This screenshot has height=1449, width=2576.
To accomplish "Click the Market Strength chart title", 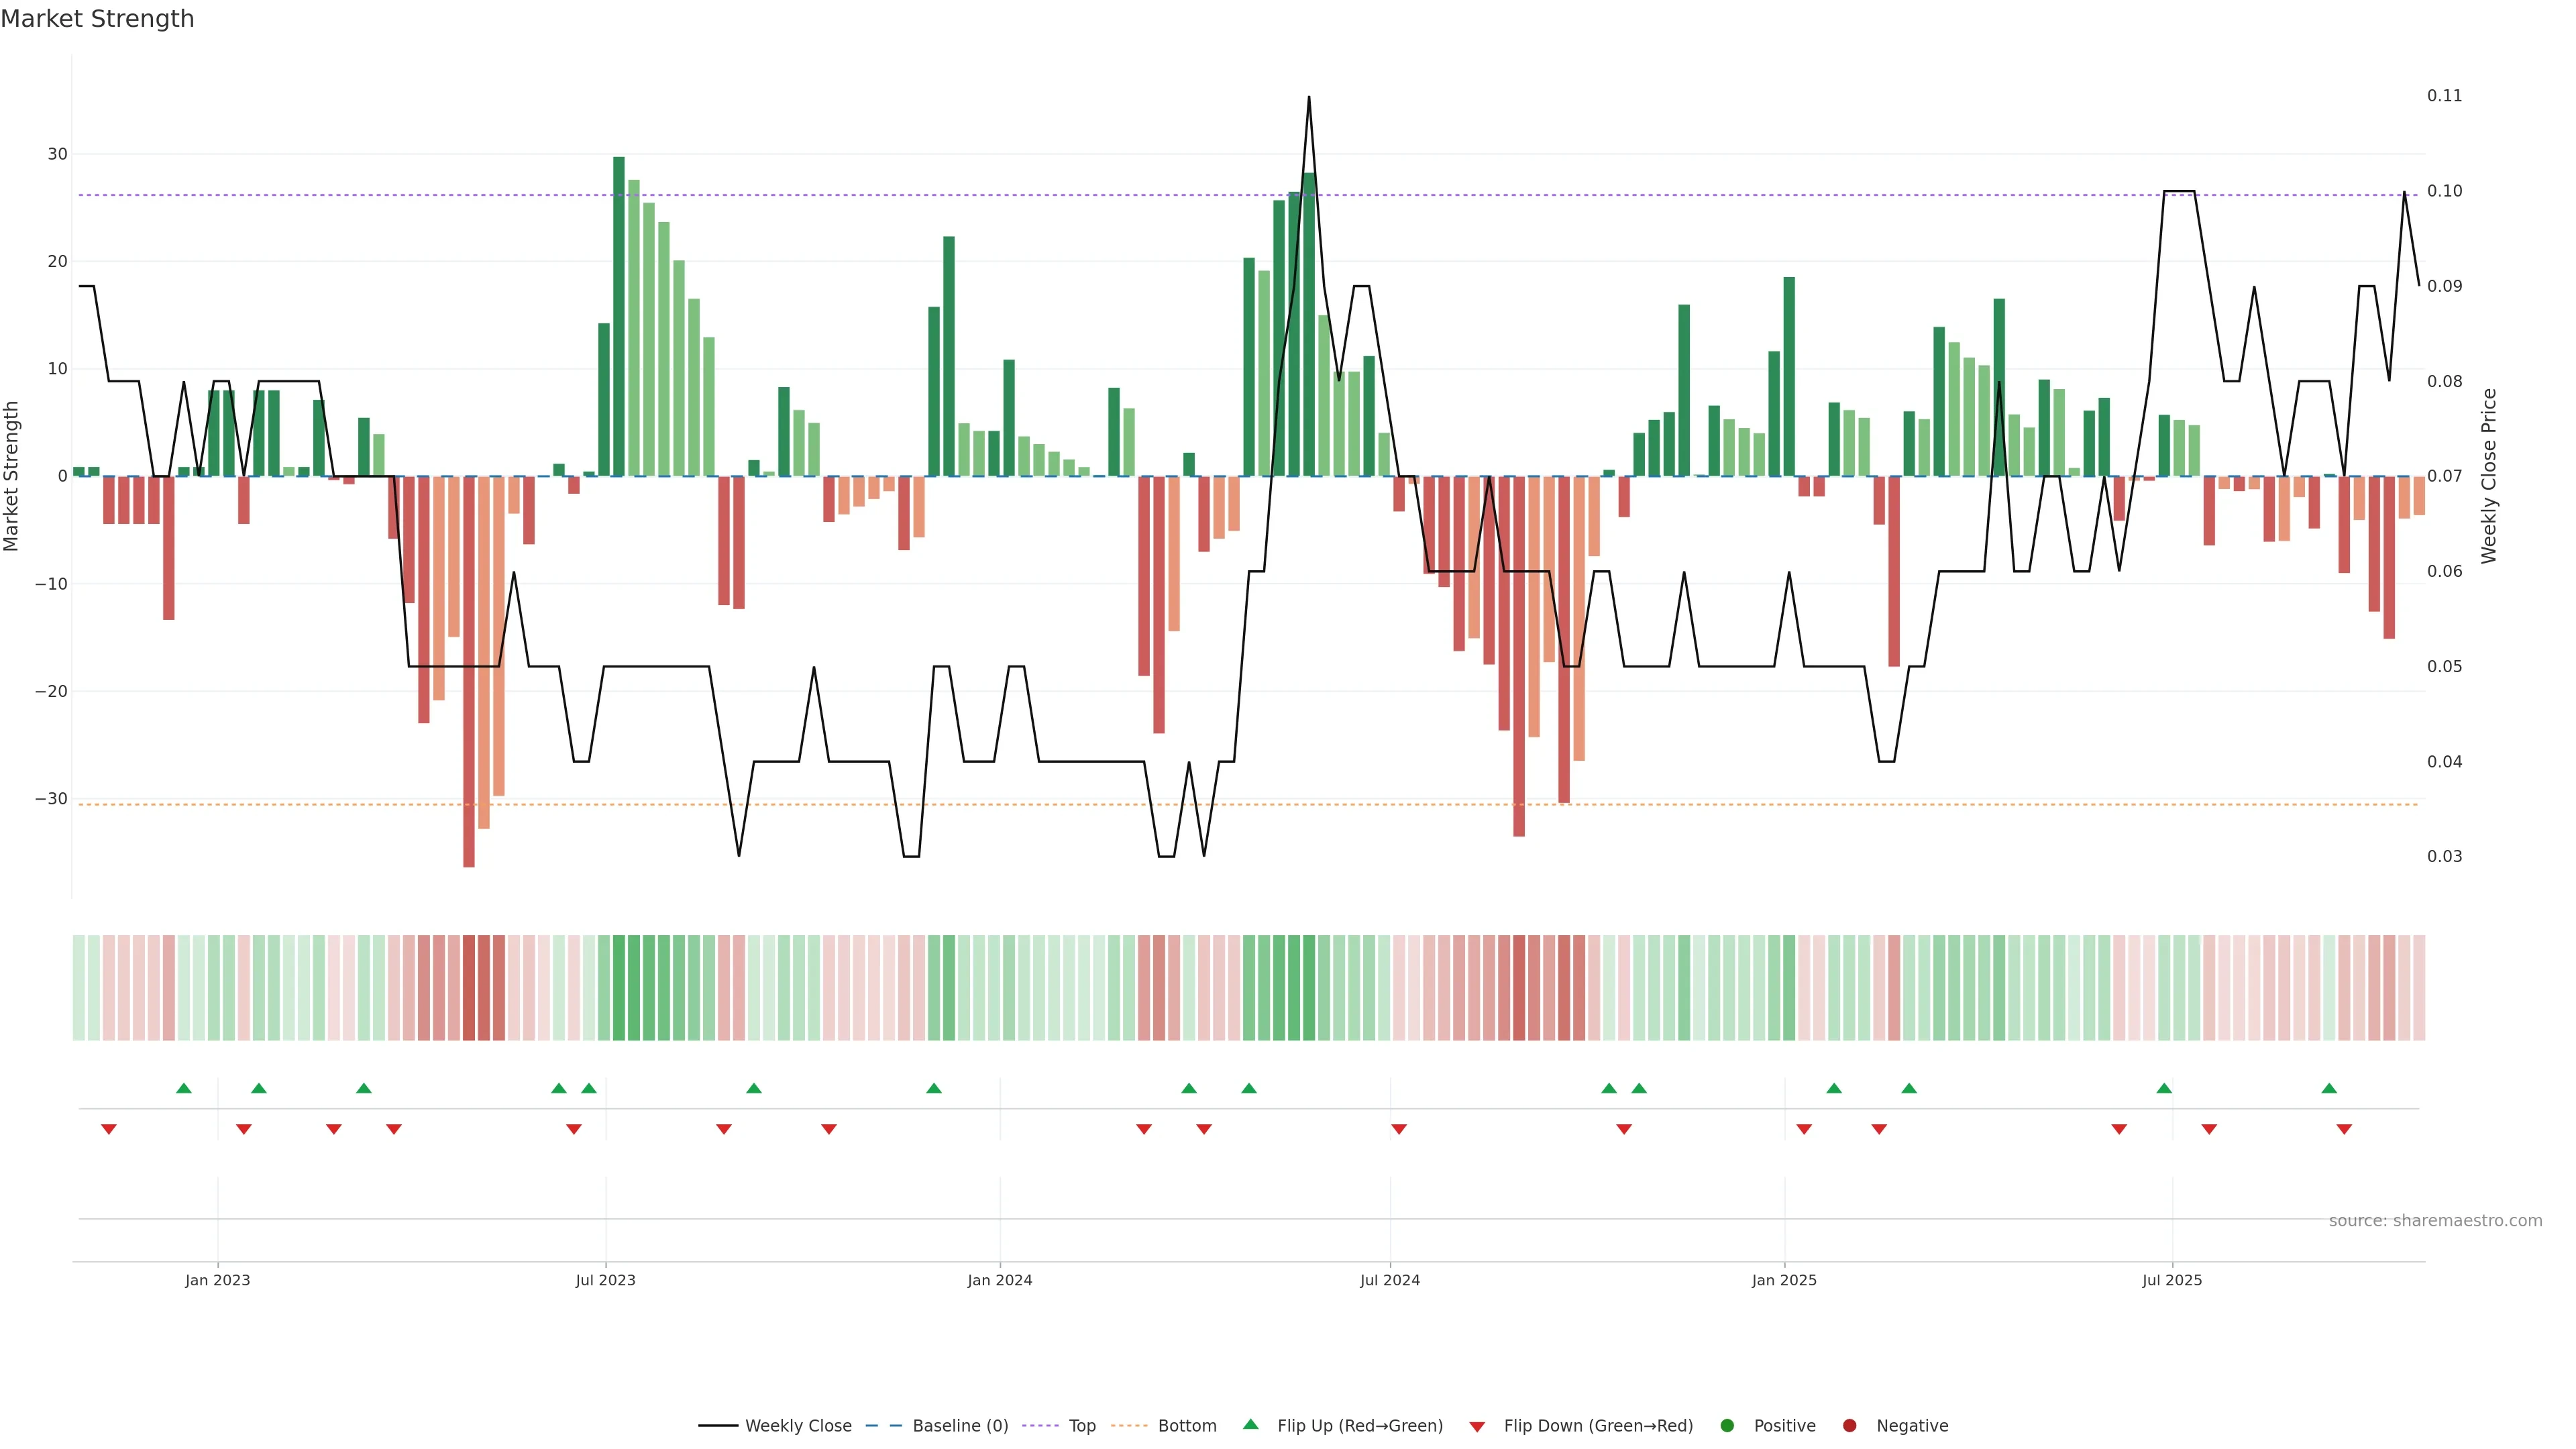I will click(x=97, y=19).
